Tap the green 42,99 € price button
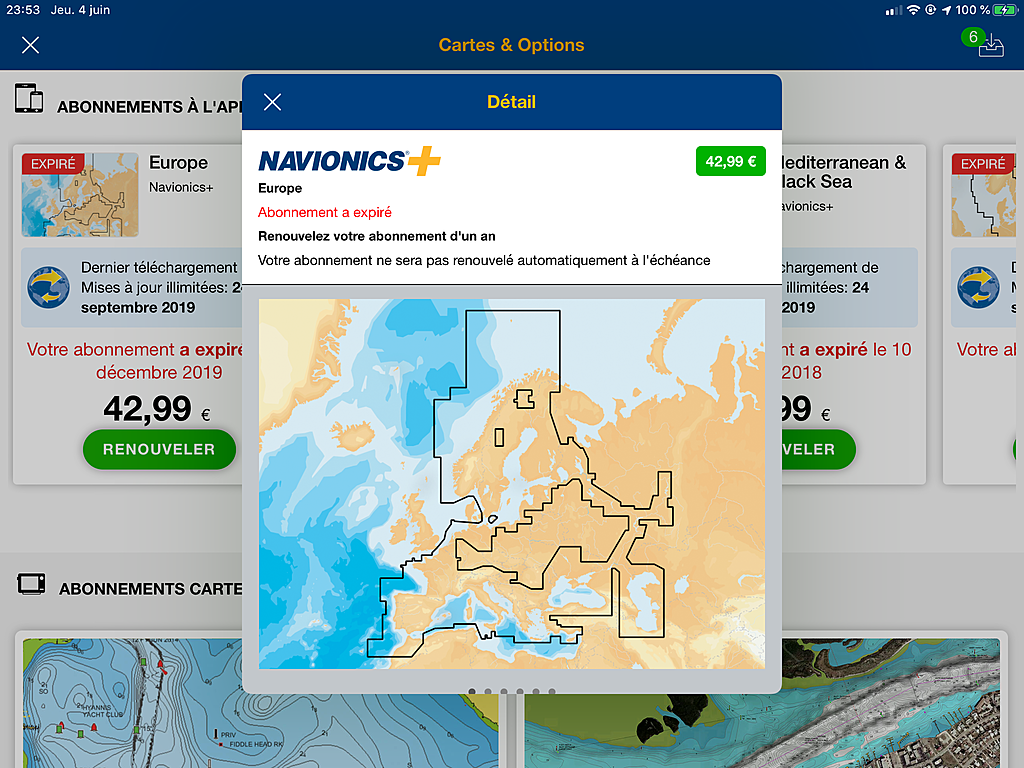The width and height of the screenshot is (1024, 768). (730, 161)
